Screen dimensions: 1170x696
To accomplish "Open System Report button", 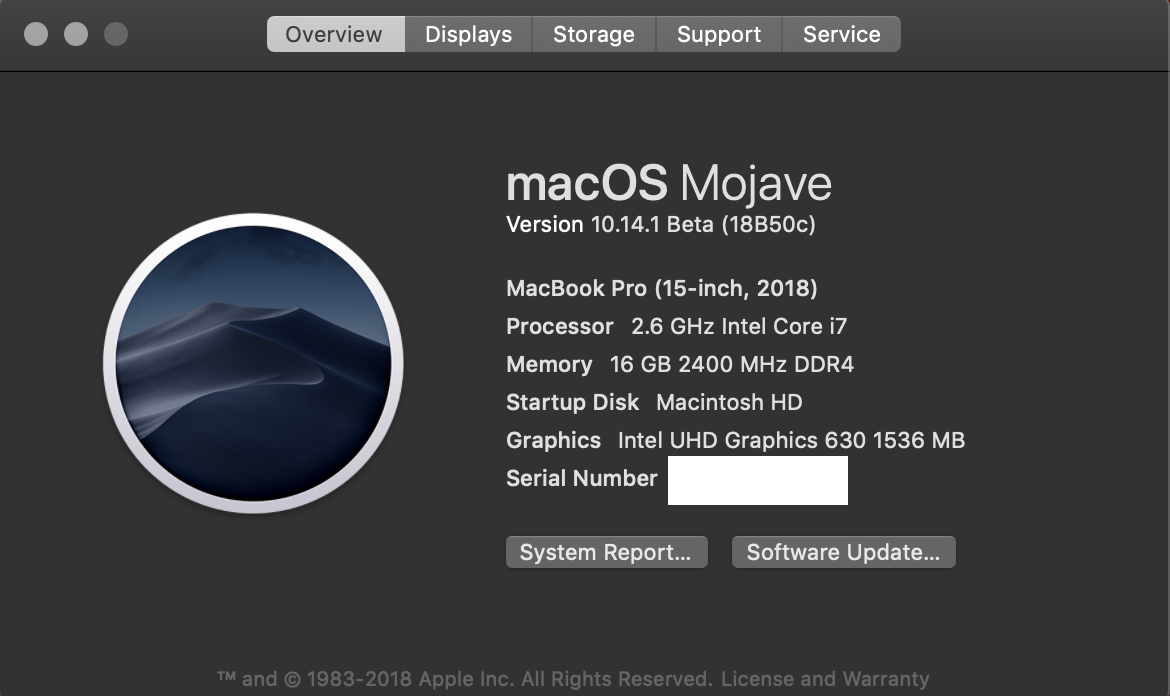I will pyautogui.click(x=607, y=552).
